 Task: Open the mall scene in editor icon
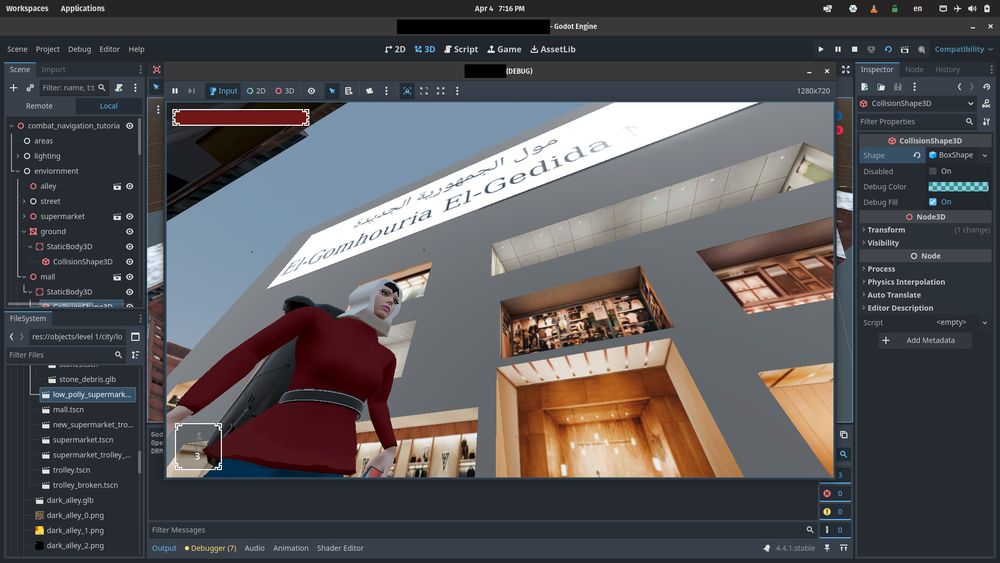(117, 277)
